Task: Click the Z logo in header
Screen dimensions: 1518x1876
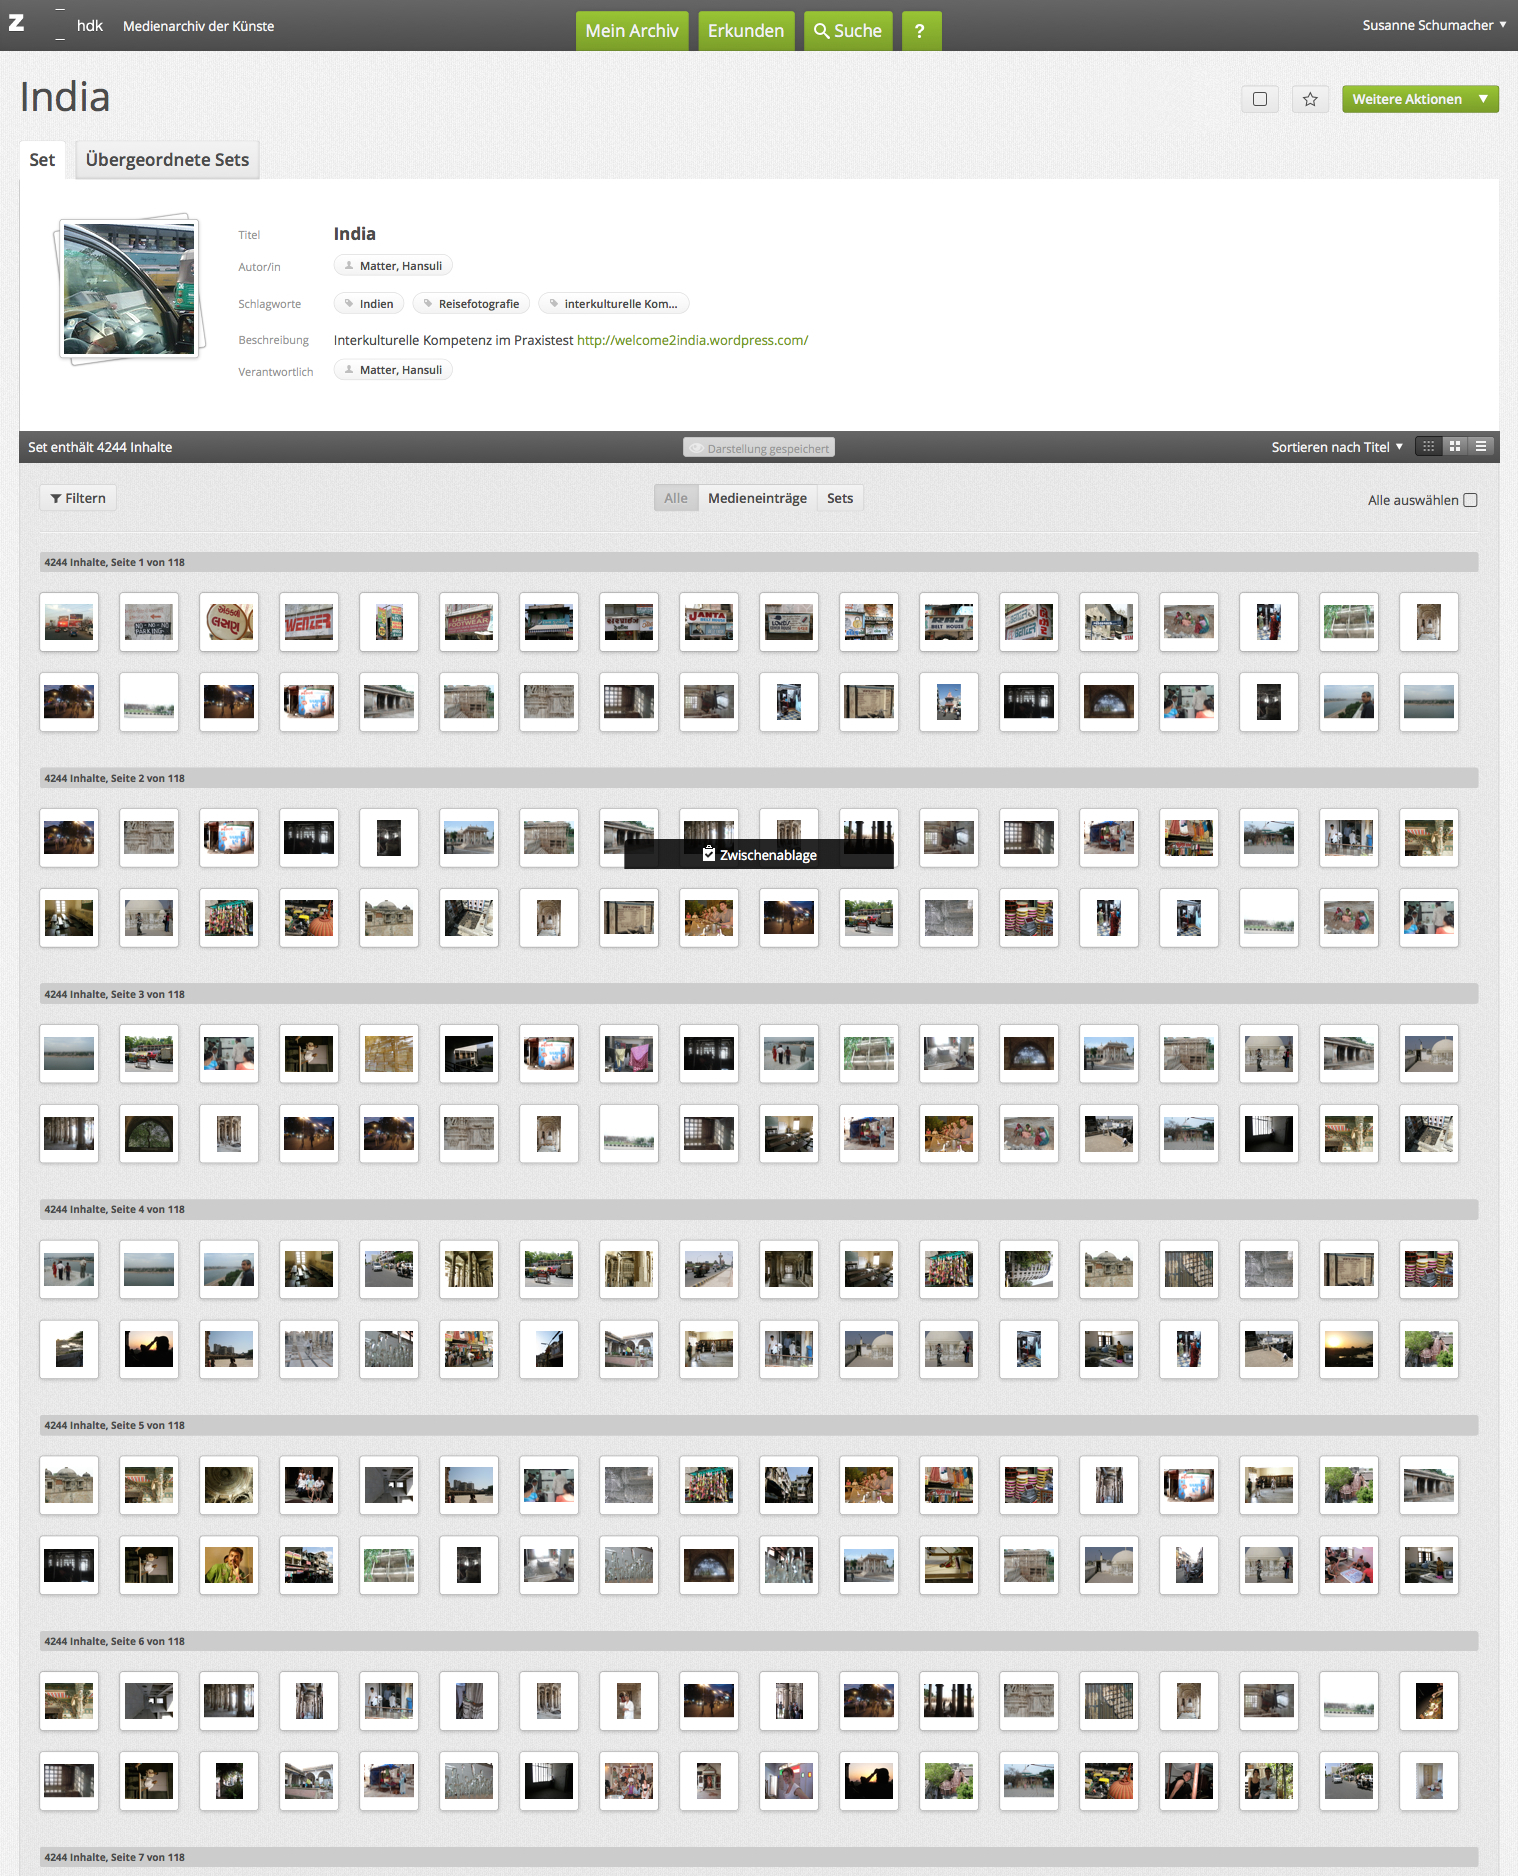Action: coord(17,24)
